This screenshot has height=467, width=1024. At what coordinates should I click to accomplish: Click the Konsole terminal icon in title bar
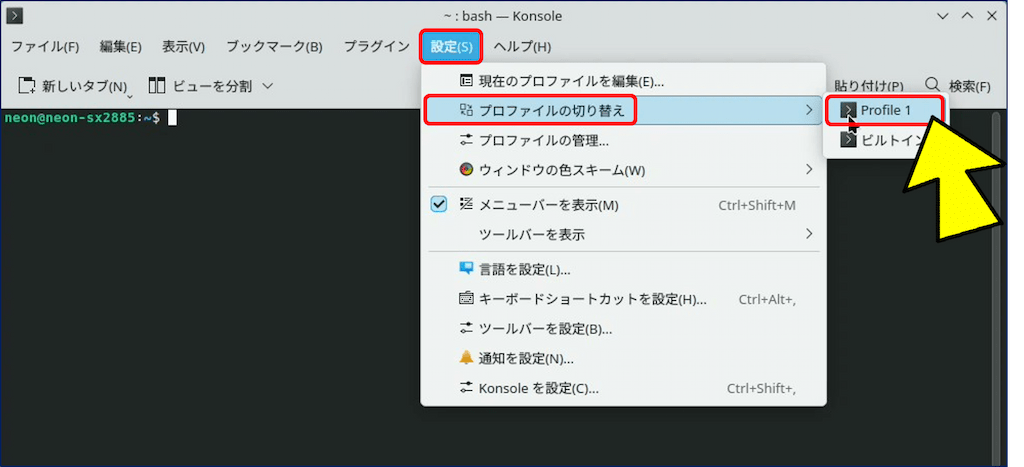[15, 16]
